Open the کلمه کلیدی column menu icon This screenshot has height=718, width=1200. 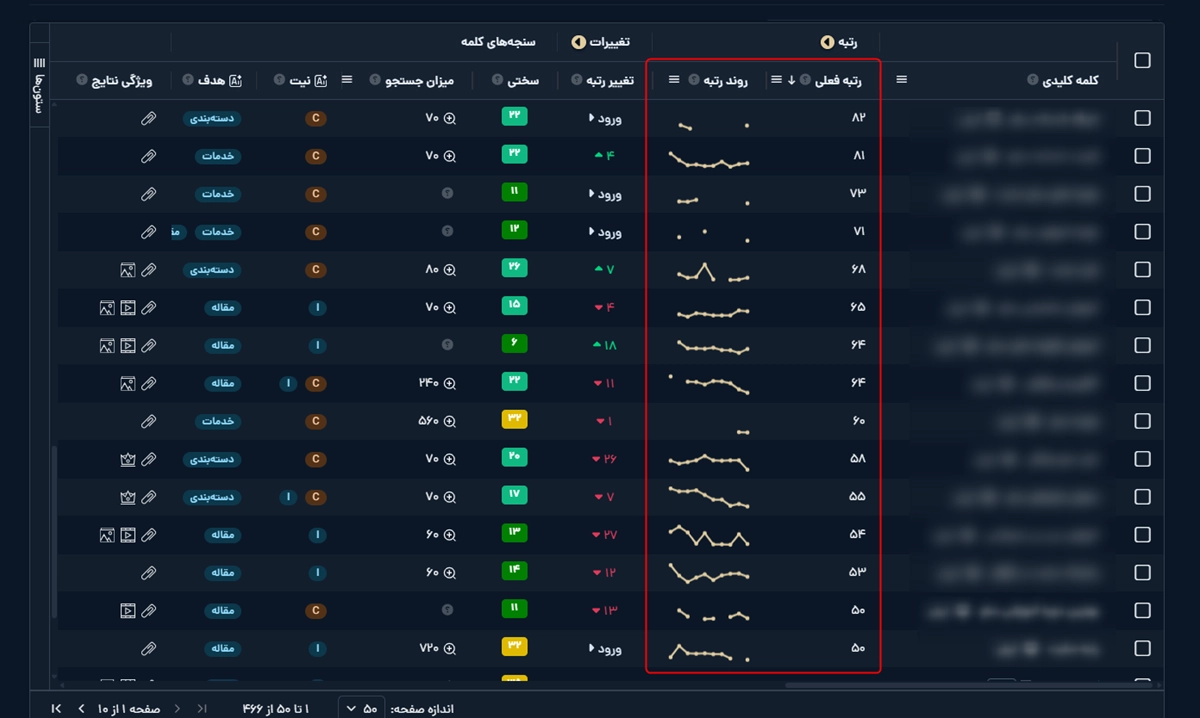coord(901,80)
